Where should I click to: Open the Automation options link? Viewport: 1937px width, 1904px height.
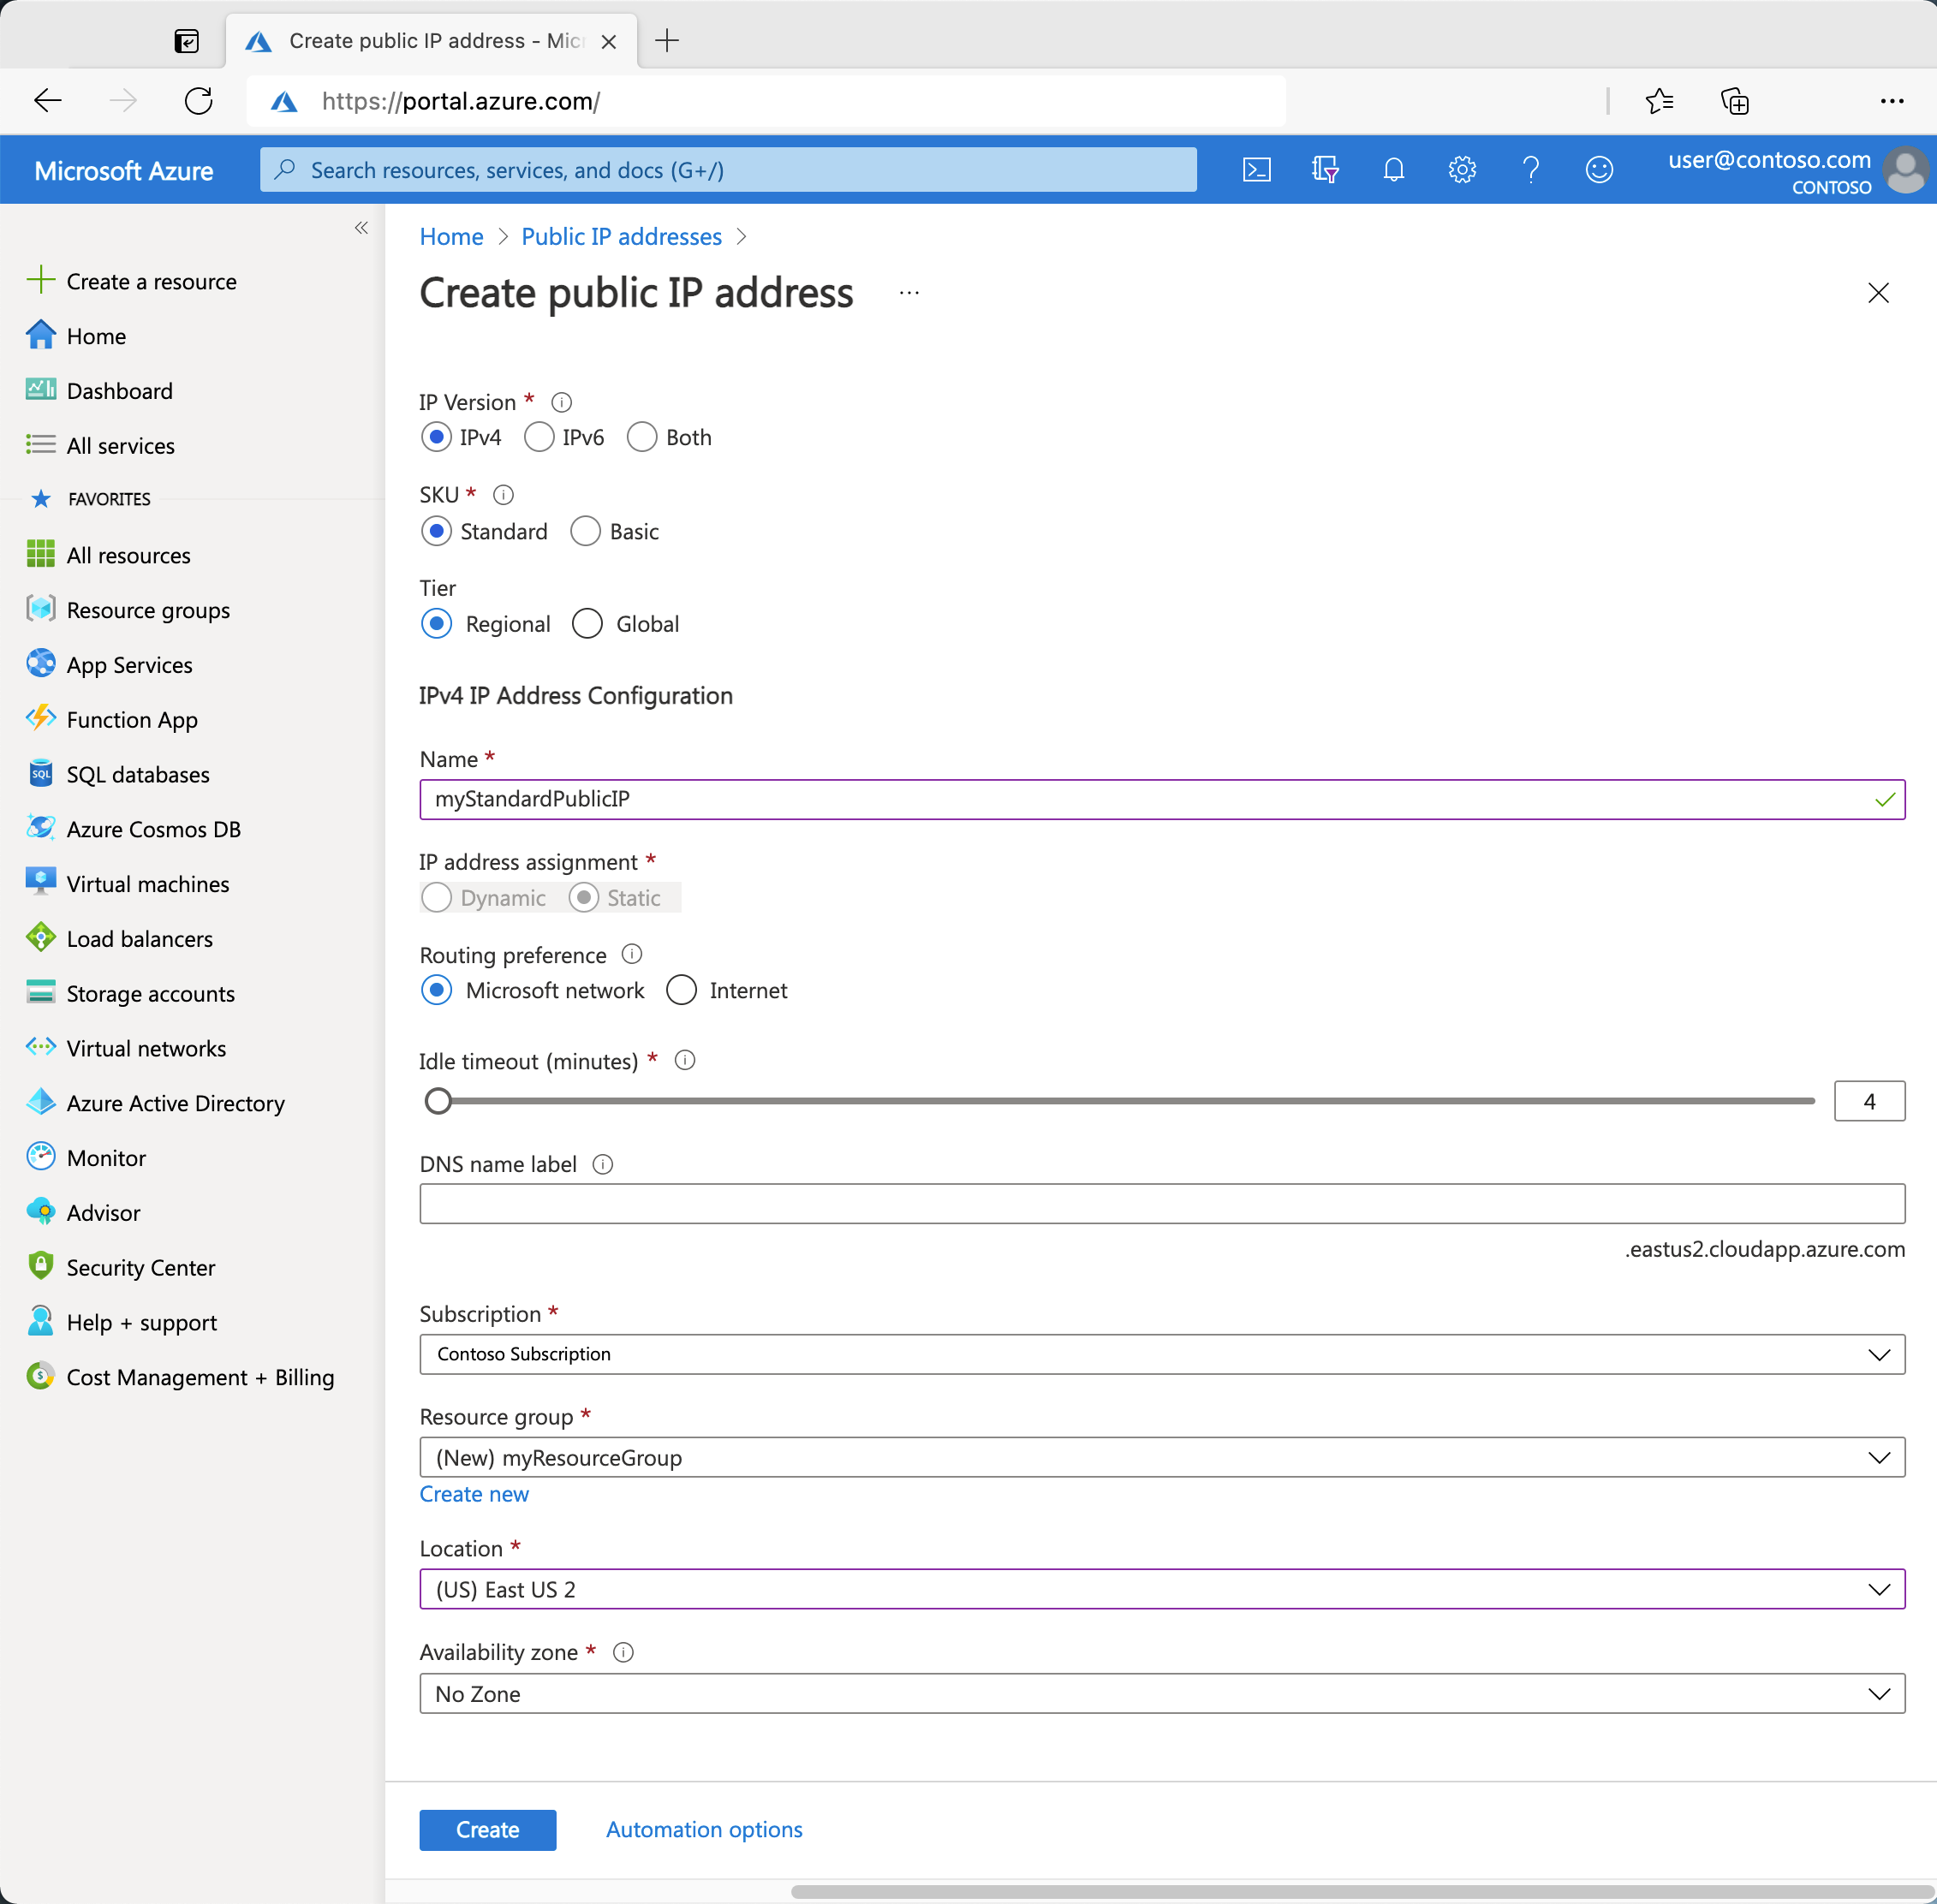click(x=704, y=1829)
